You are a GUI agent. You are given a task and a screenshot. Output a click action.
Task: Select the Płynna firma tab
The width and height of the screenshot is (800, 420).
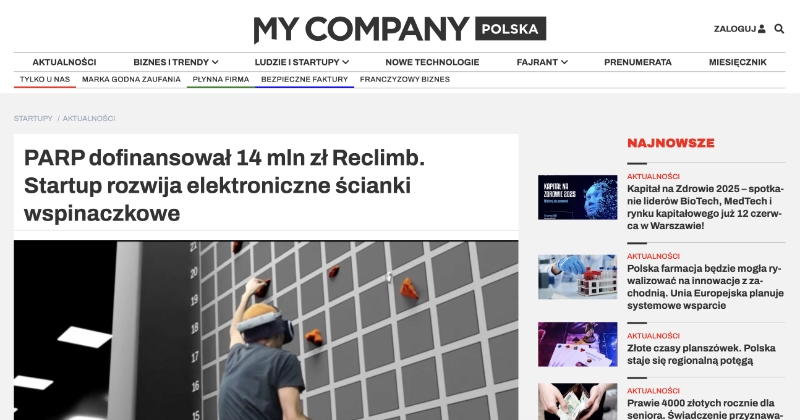pos(221,80)
